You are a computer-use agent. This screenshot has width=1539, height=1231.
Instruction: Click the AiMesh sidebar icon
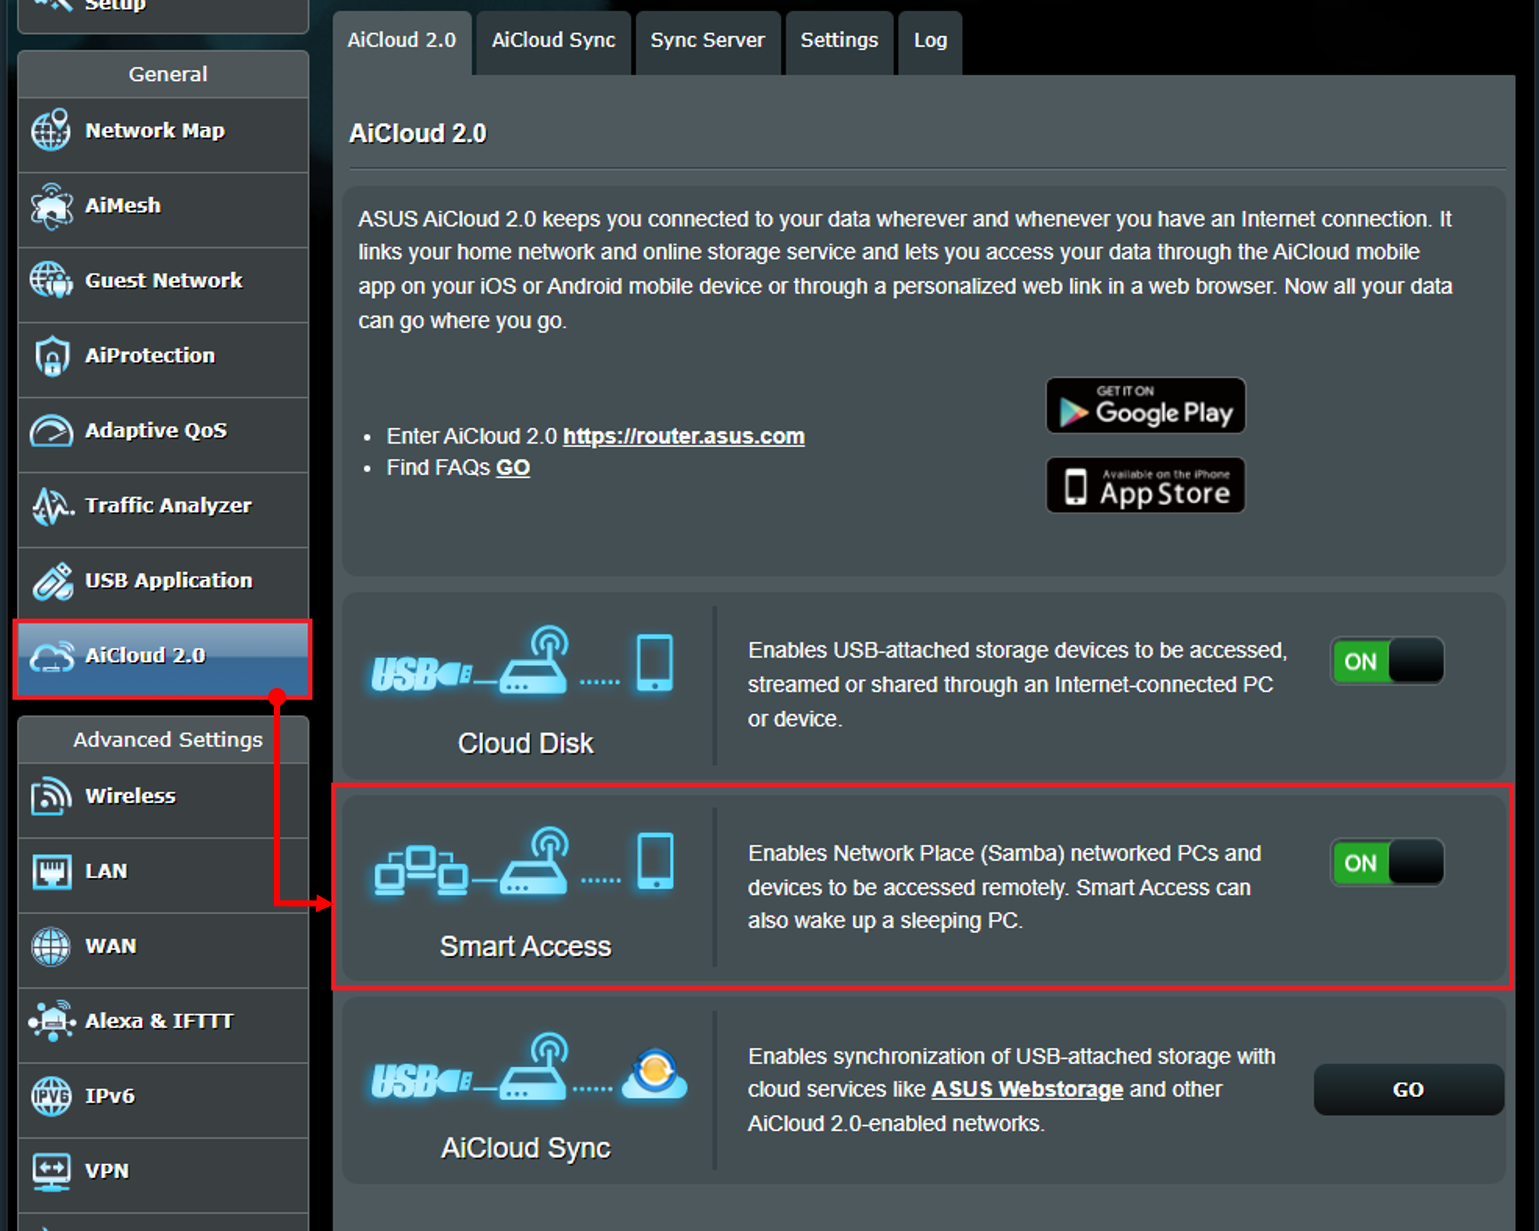tap(51, 206)
